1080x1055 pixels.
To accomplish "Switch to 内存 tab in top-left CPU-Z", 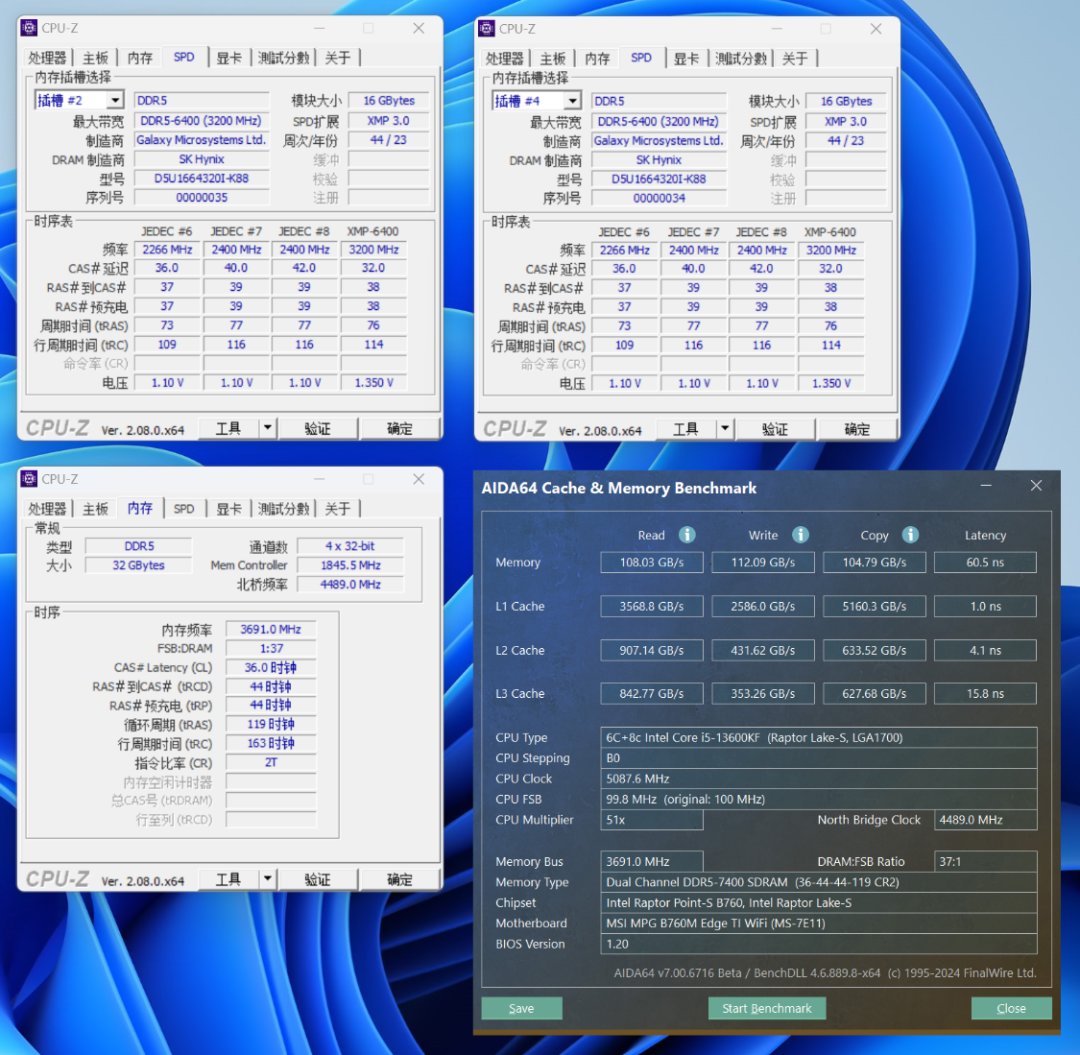I will (140, 58).
